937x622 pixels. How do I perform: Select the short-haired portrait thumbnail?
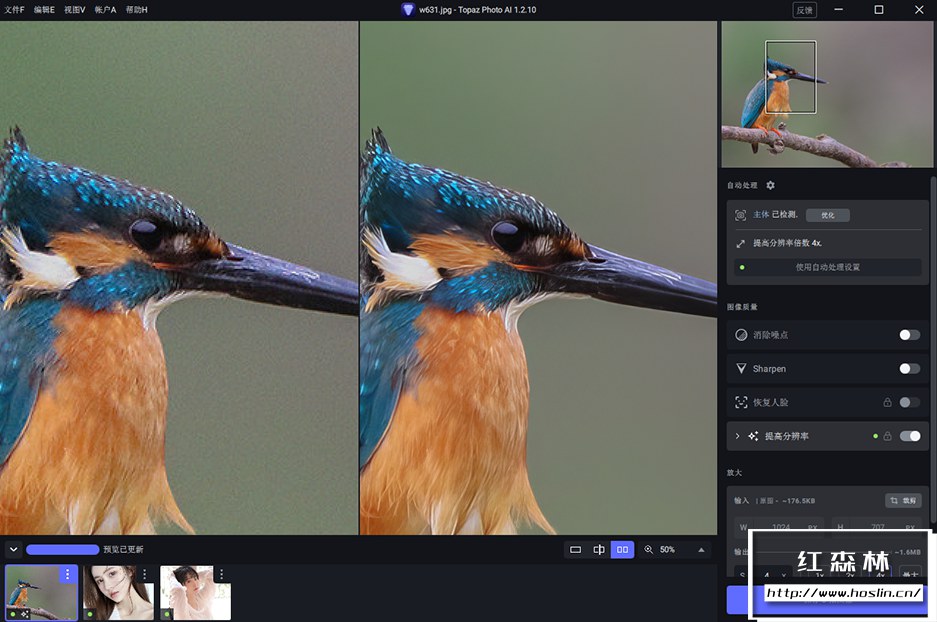tap(195, 593)
